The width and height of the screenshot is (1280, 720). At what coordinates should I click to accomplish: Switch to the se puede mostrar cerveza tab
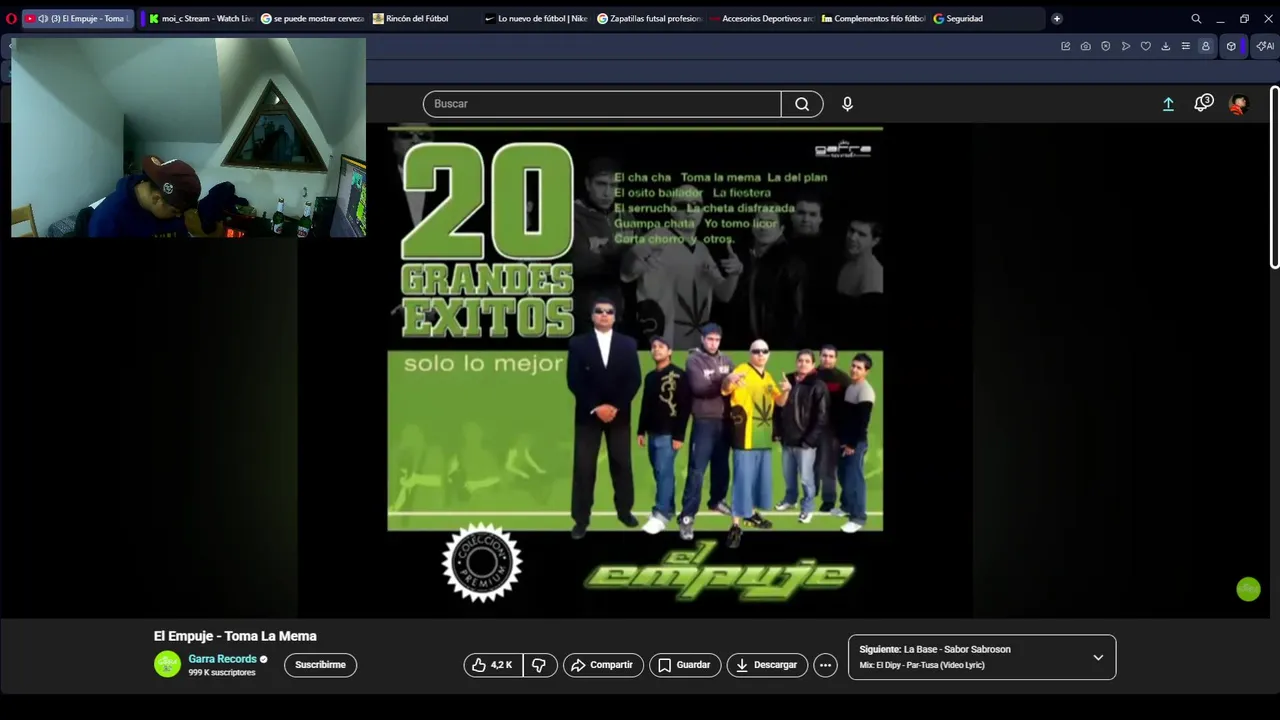click(x=312, y=18)
